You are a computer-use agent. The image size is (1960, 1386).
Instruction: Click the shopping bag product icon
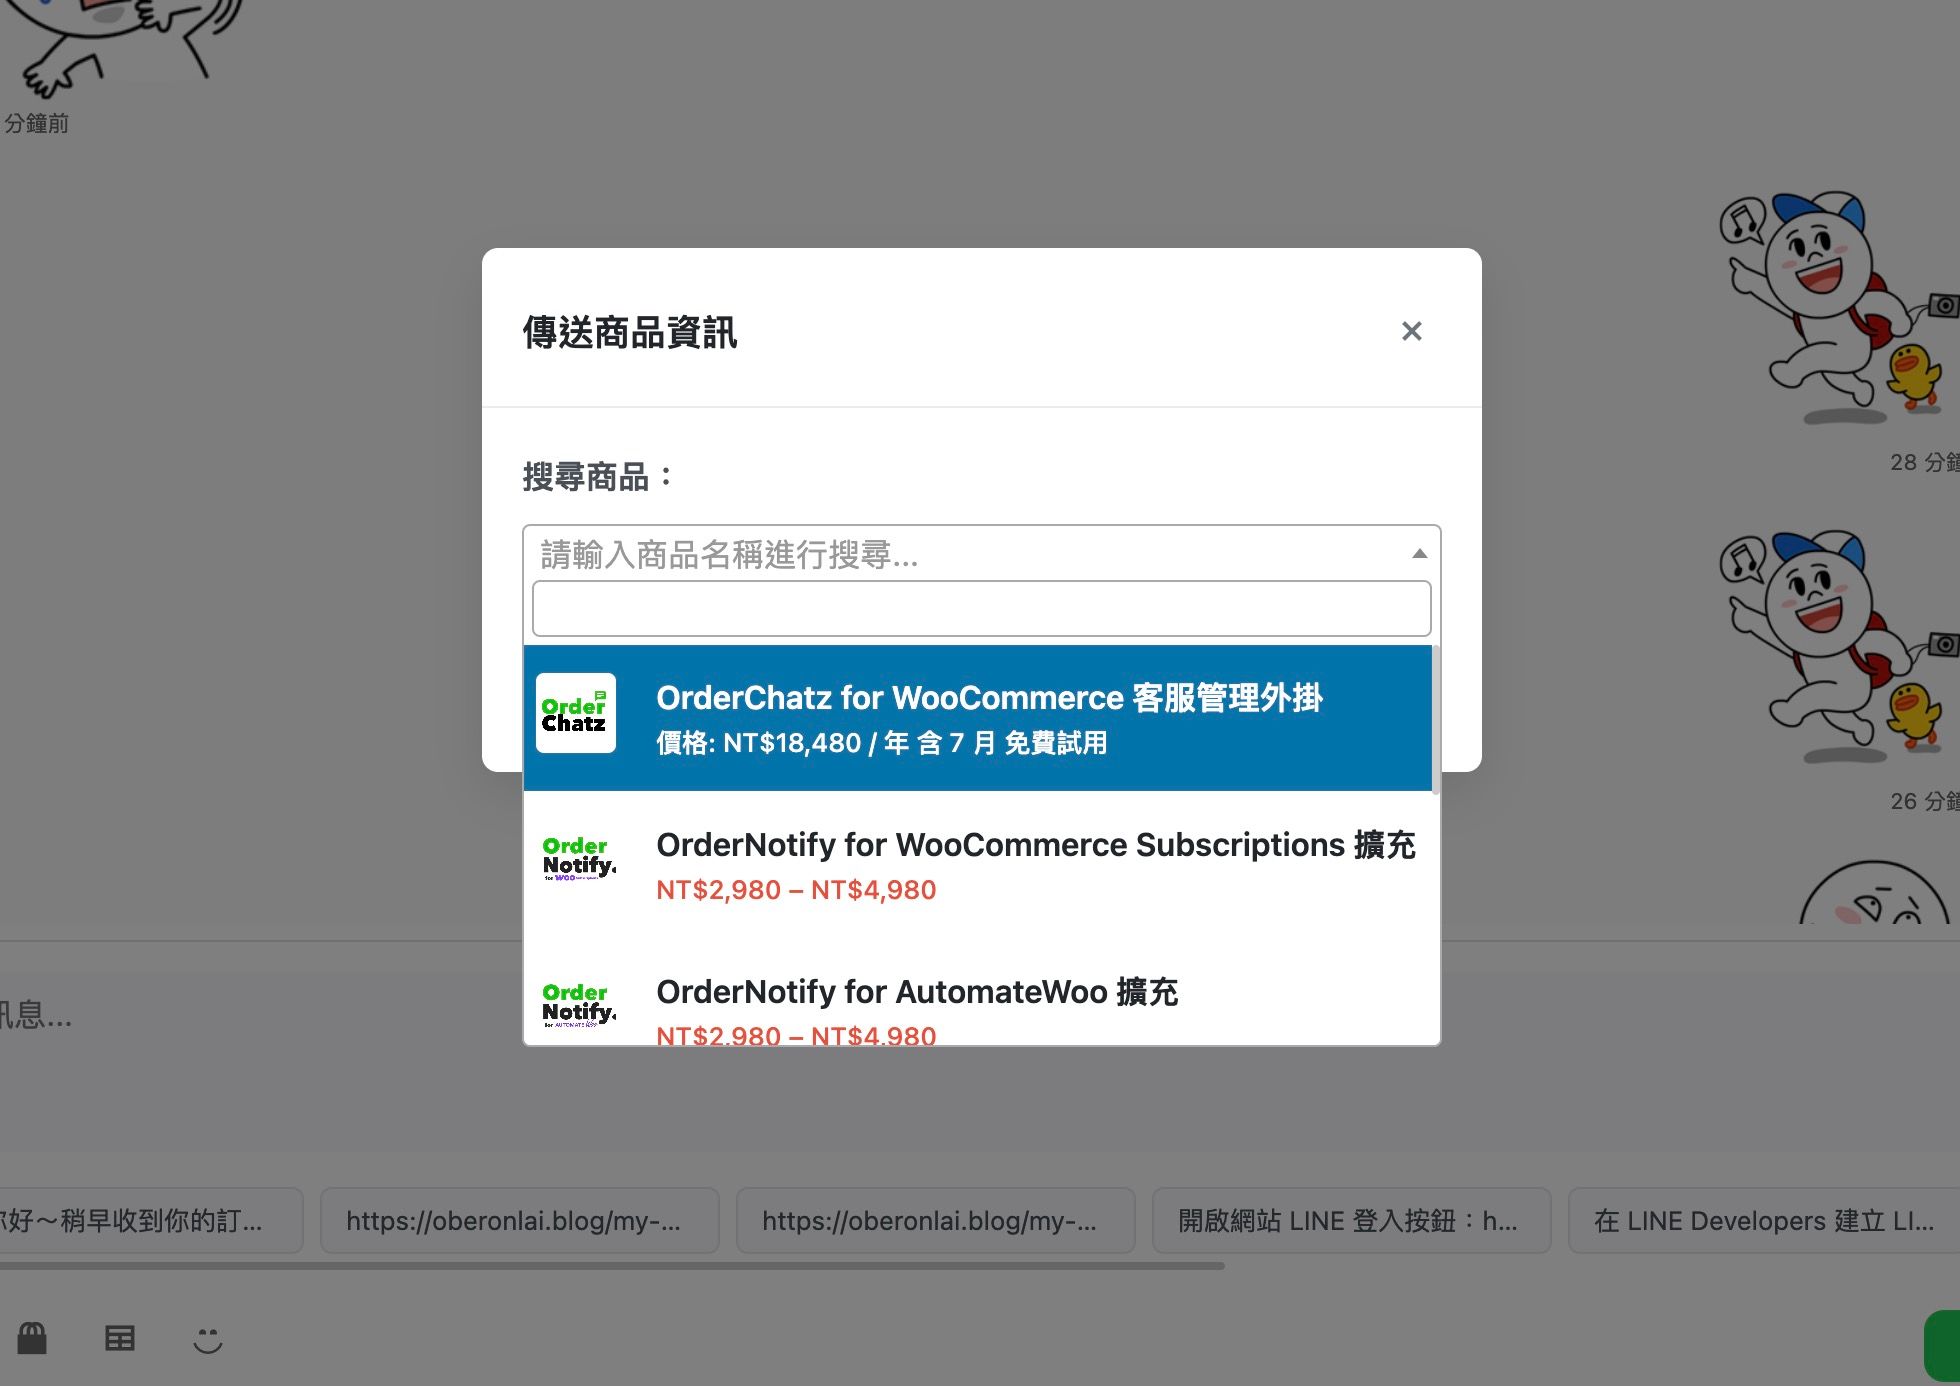tap(32, 1337)
